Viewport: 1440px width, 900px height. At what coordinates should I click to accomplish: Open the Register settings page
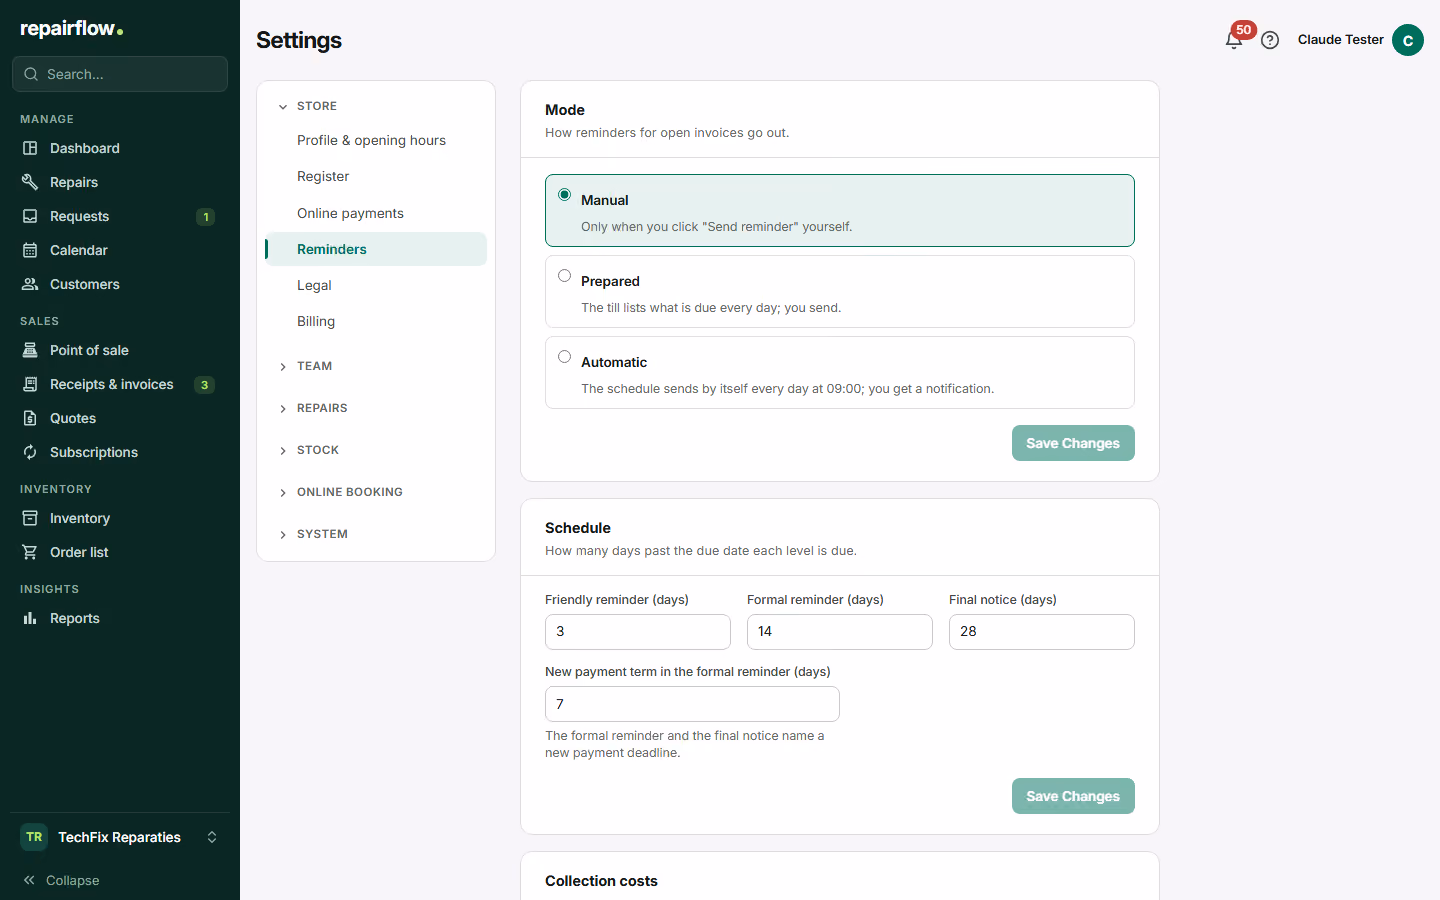(376, 177)
